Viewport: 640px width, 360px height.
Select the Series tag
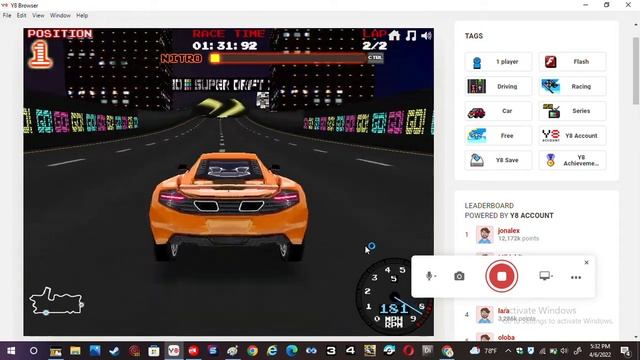pyautogui.click(x=572, y=111)
